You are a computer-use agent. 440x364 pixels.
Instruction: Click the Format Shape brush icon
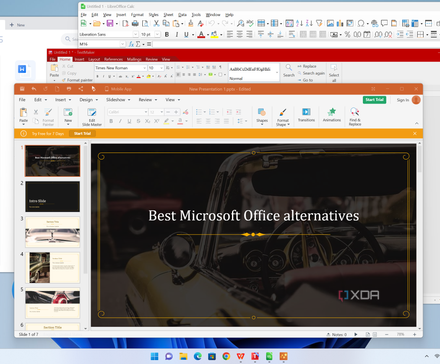[x=283, y=112]
